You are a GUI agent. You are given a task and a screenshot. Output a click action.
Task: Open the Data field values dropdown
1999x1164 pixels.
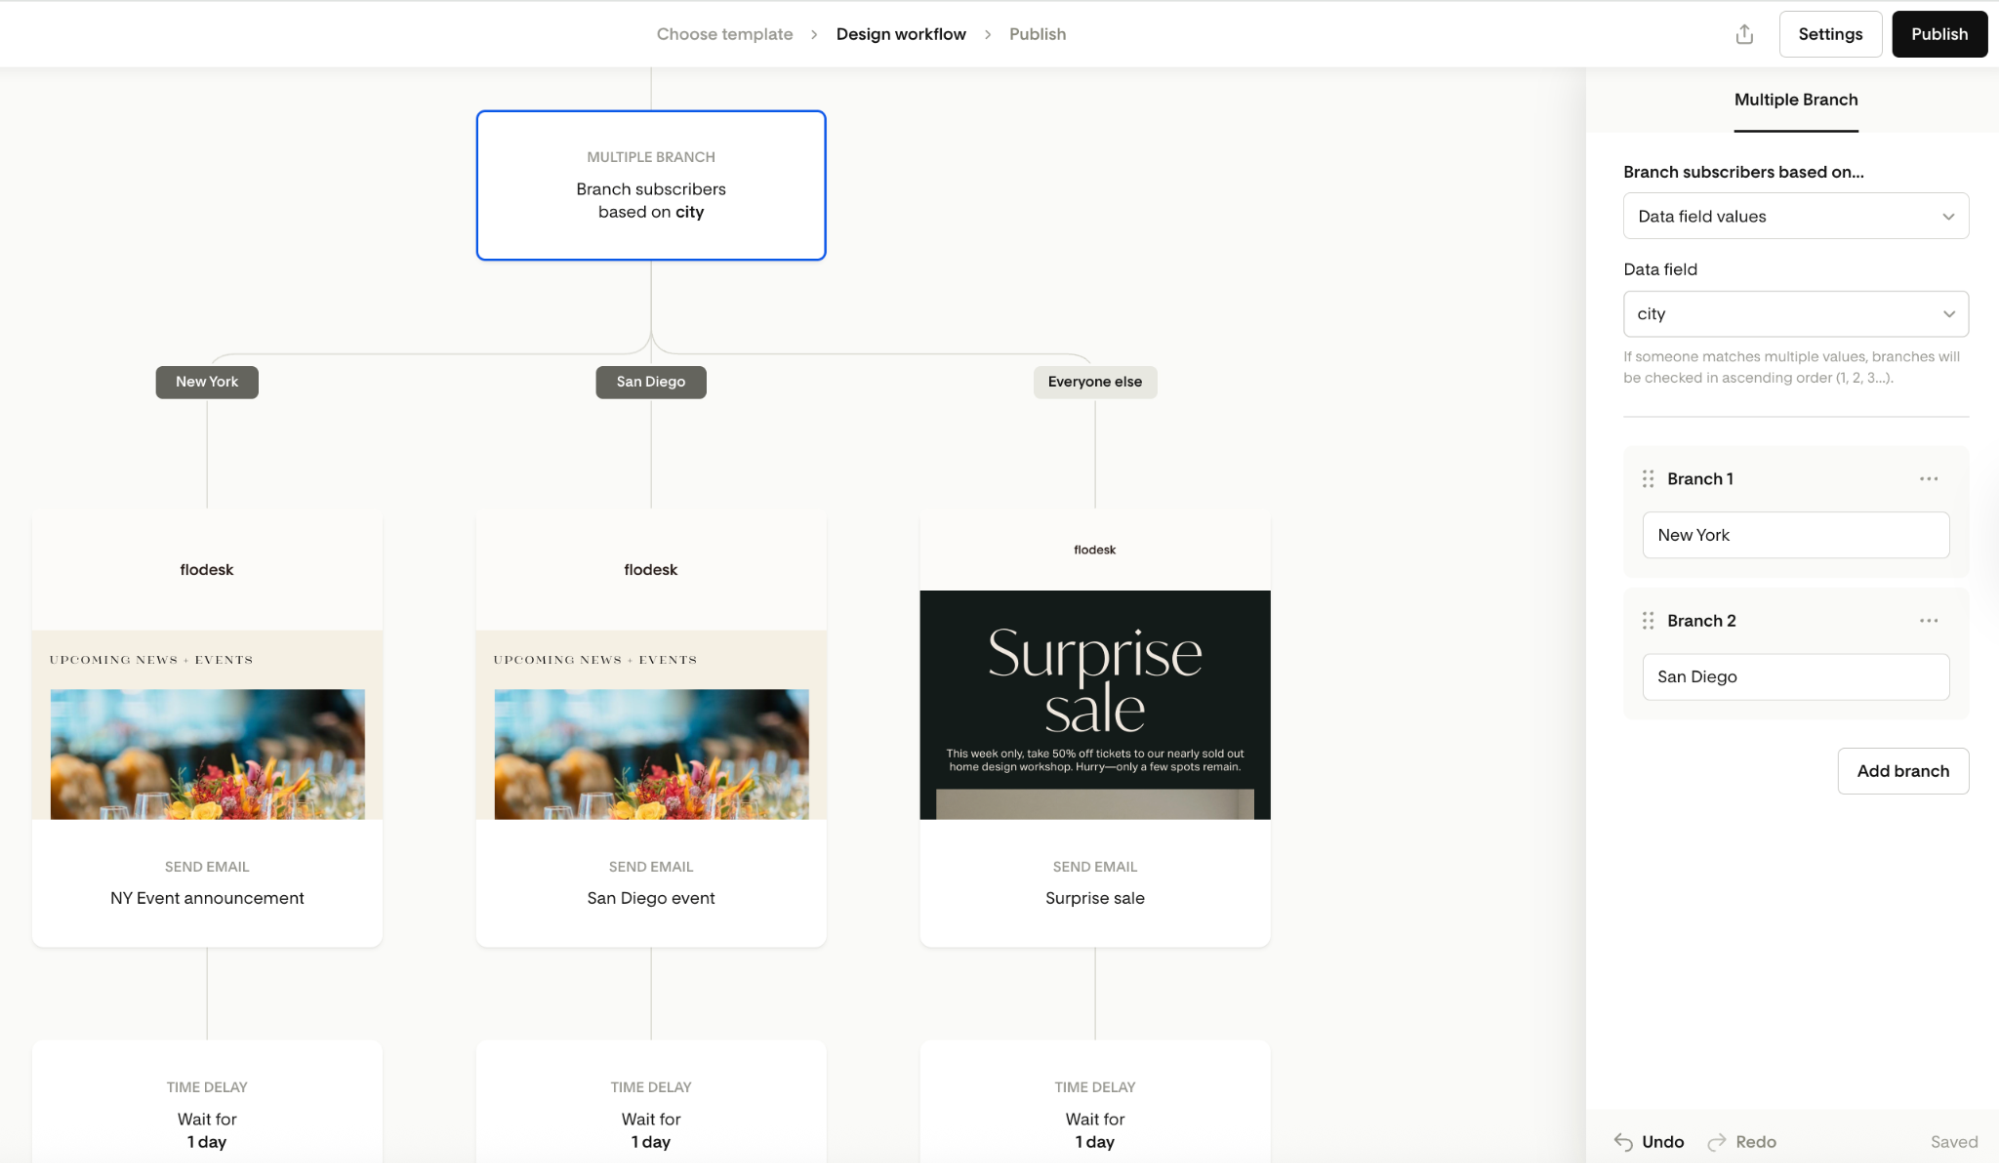tap(1795, 216)
